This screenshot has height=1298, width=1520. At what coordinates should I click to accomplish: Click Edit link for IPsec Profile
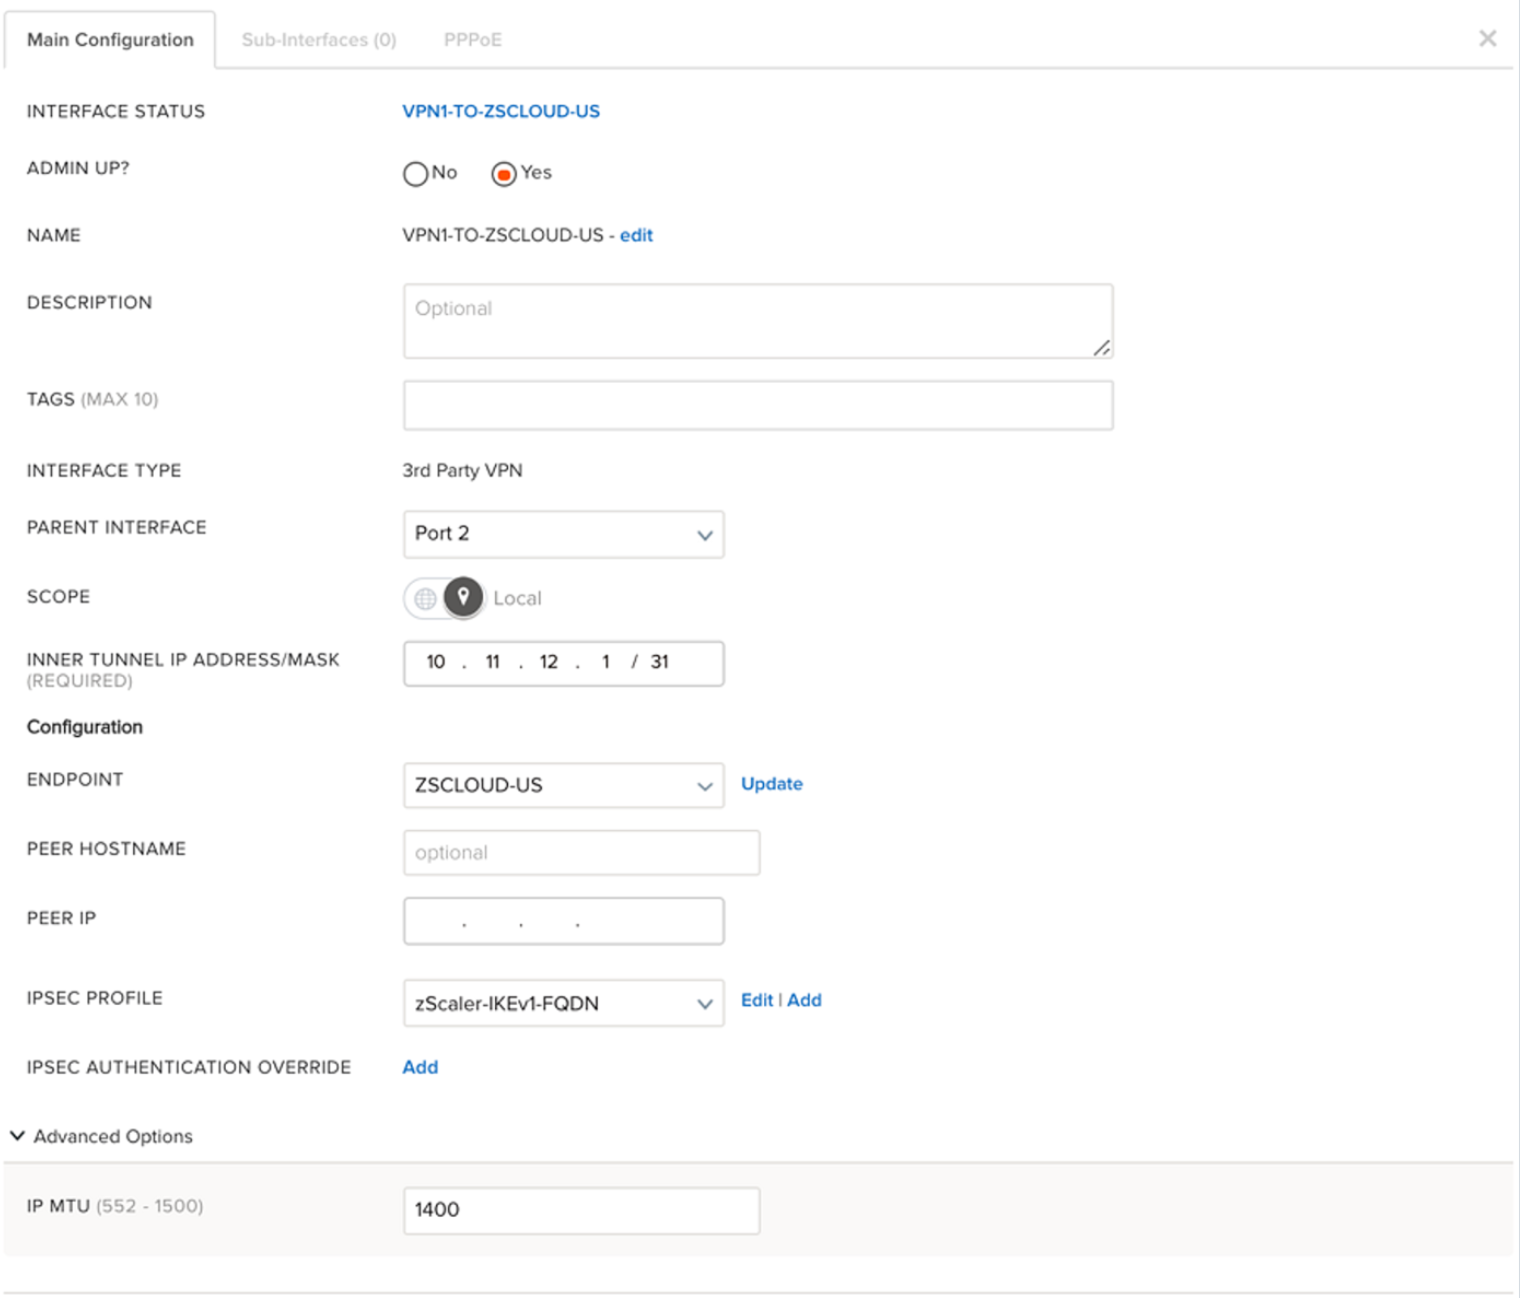(x=756, y=1000)
